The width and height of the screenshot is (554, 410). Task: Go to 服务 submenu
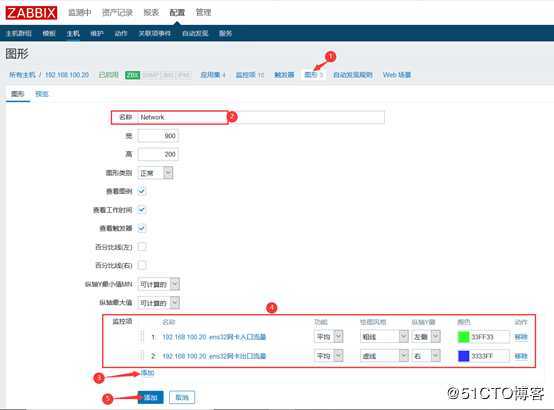pos(225,33)
